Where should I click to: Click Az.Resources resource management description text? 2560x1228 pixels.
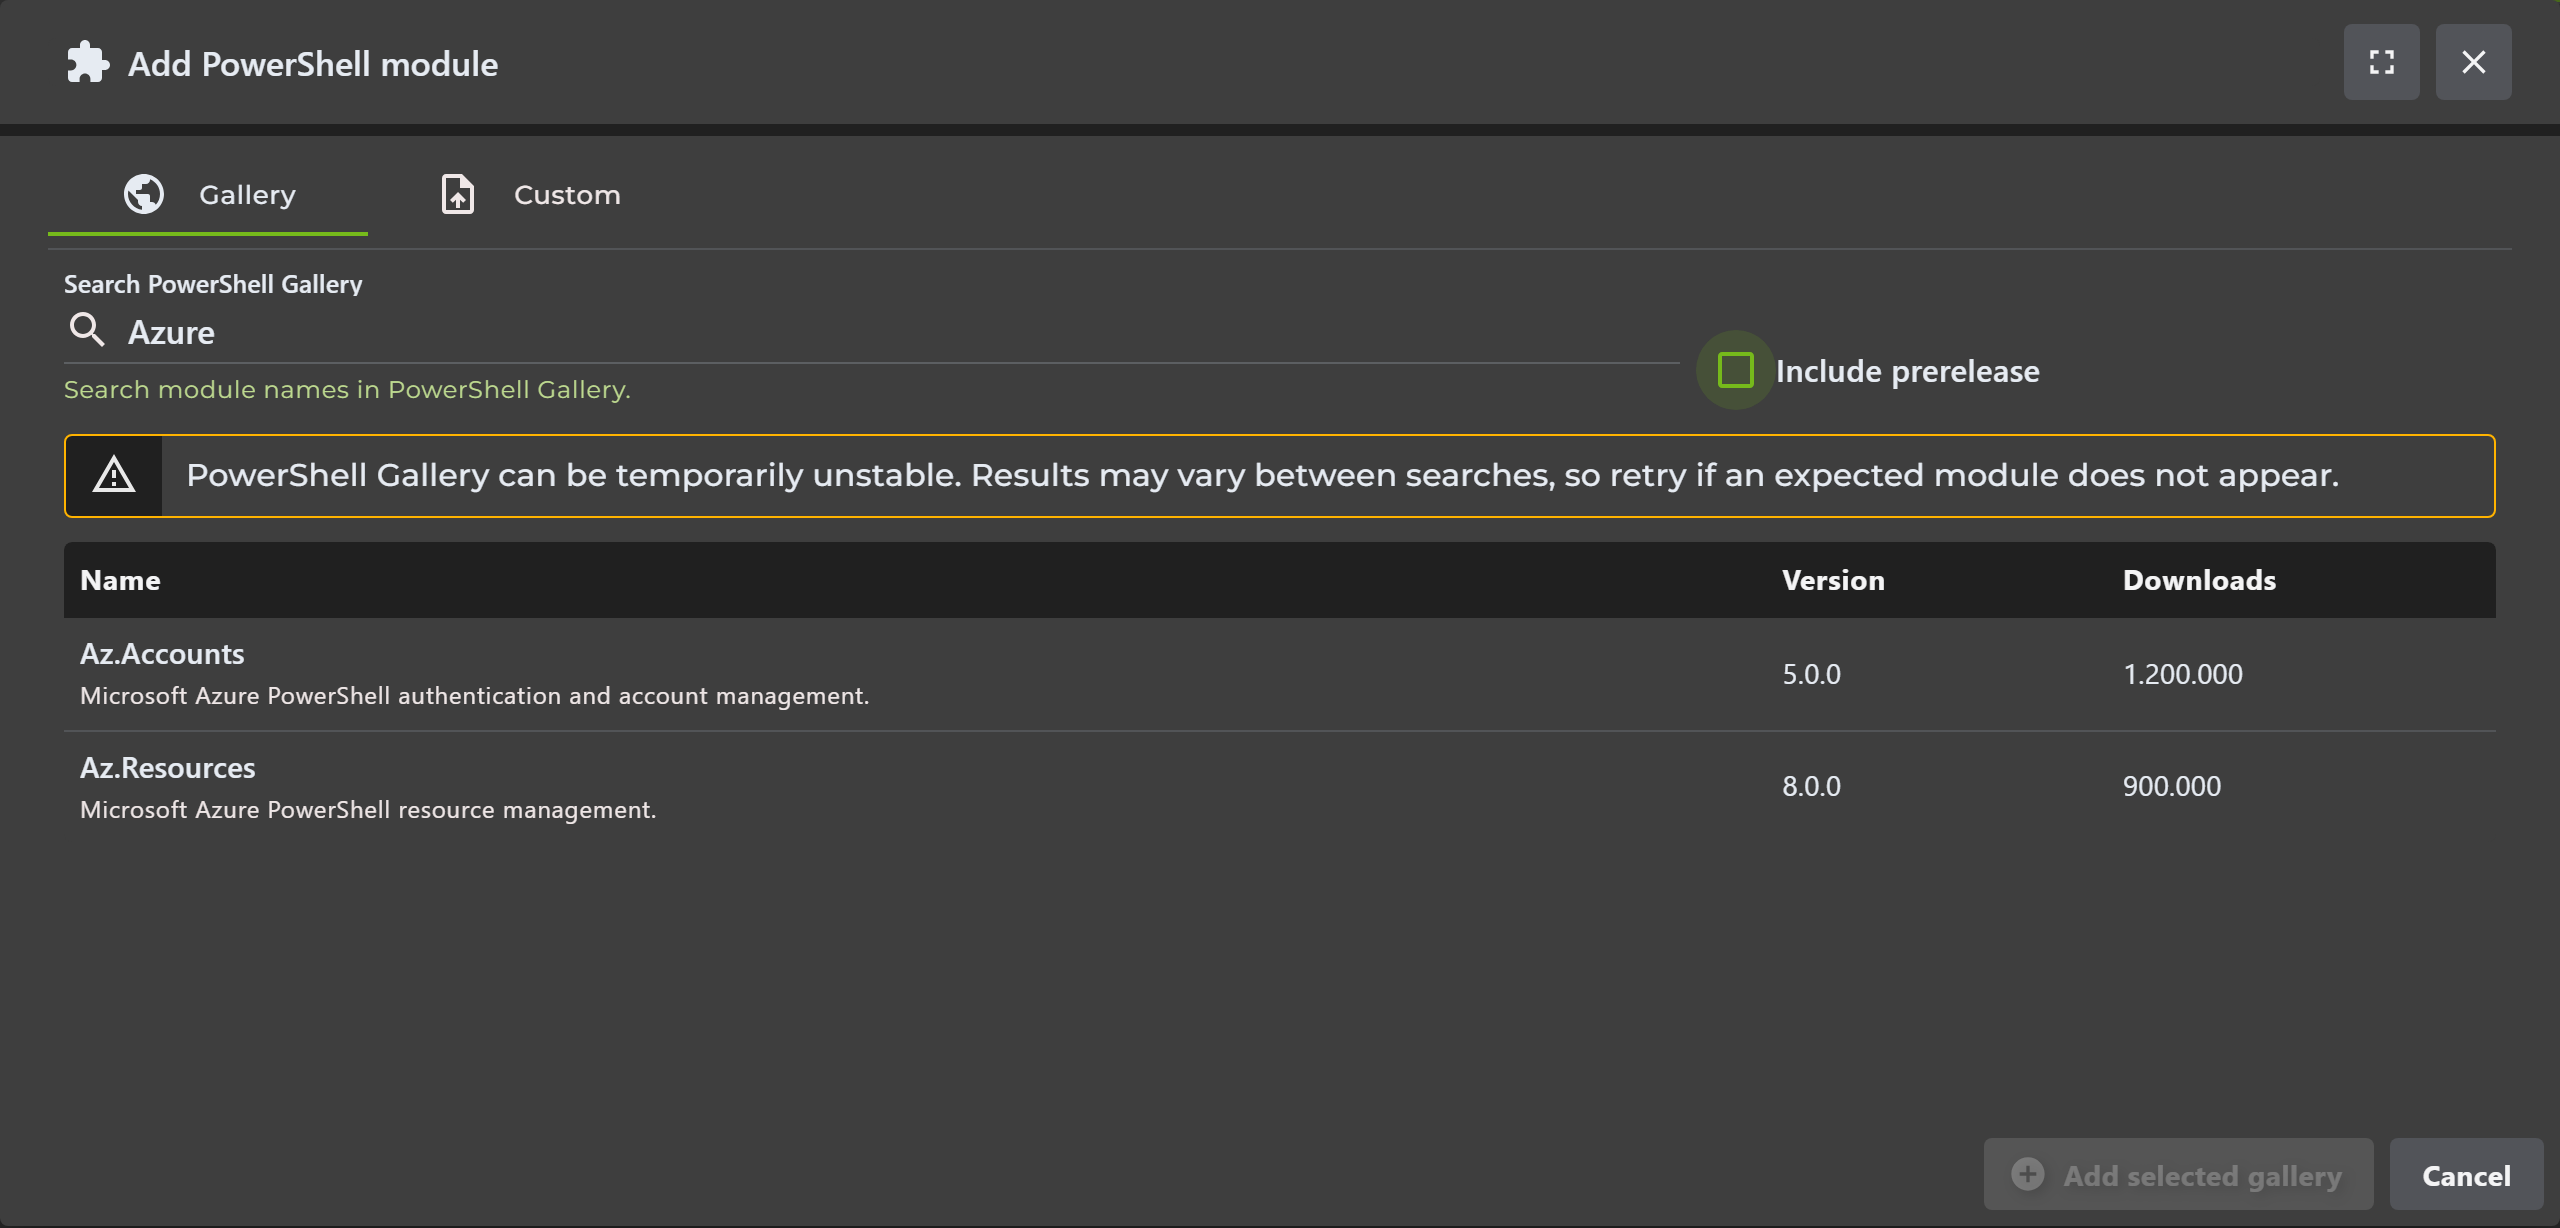coord(368,810)
